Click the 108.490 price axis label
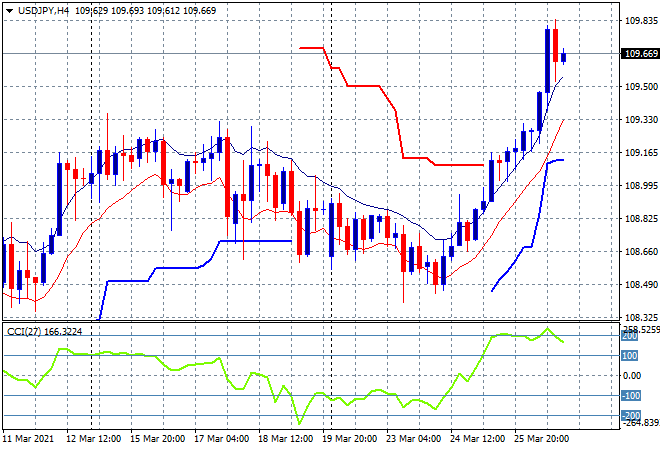Viewport: 660px width, 450px height. pos(641,285)
